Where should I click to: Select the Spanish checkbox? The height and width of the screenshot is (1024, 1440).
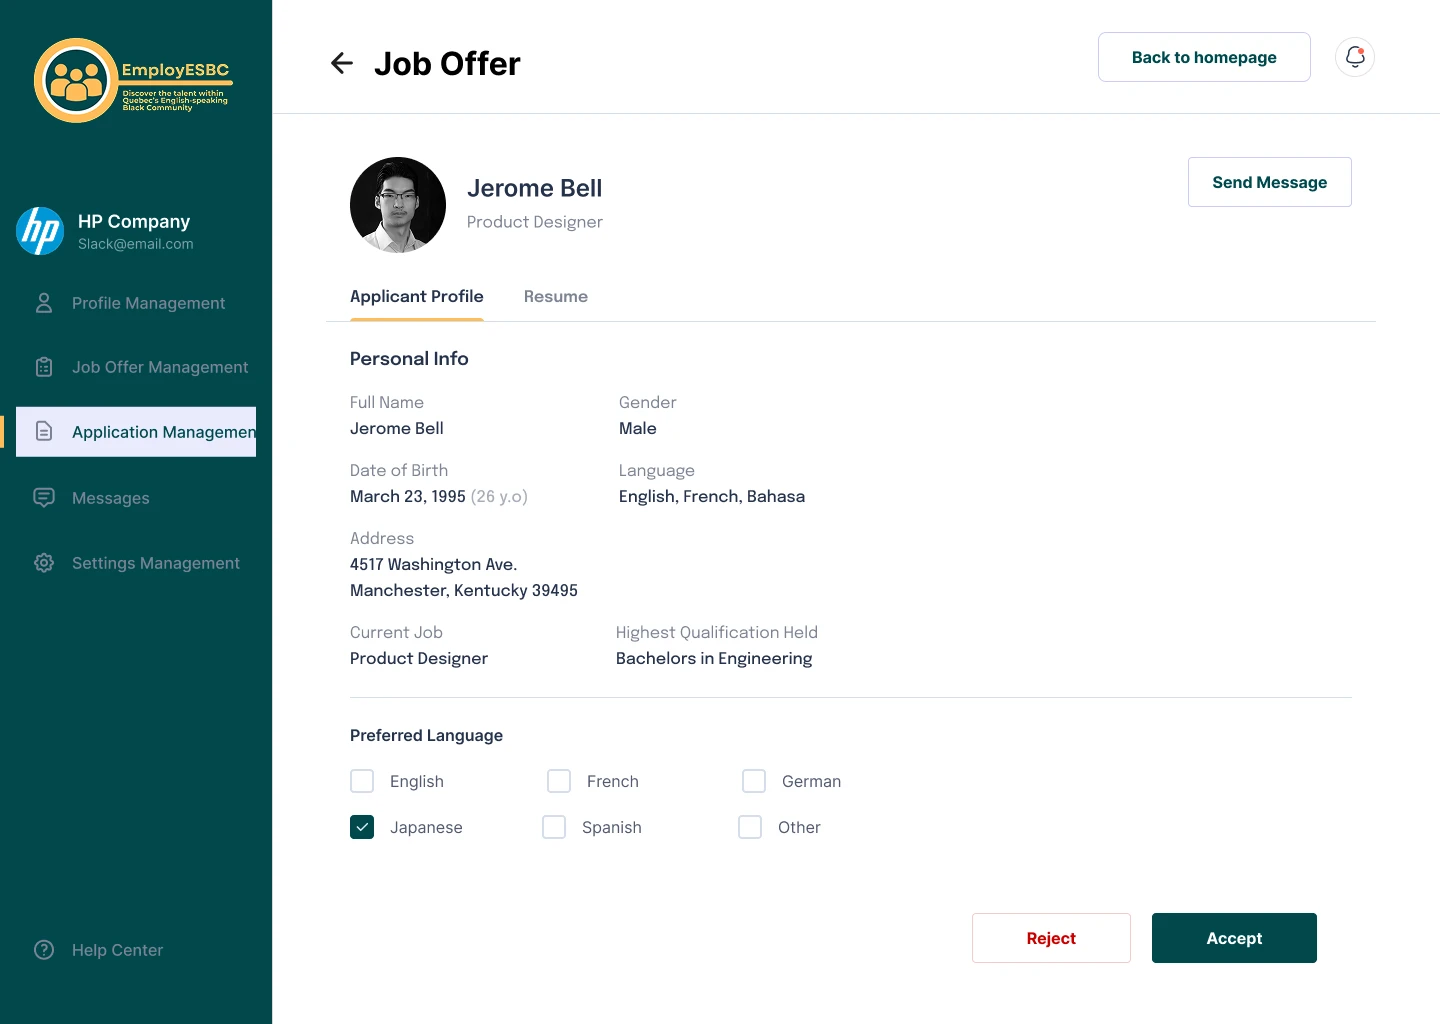[x=554, y=827]
